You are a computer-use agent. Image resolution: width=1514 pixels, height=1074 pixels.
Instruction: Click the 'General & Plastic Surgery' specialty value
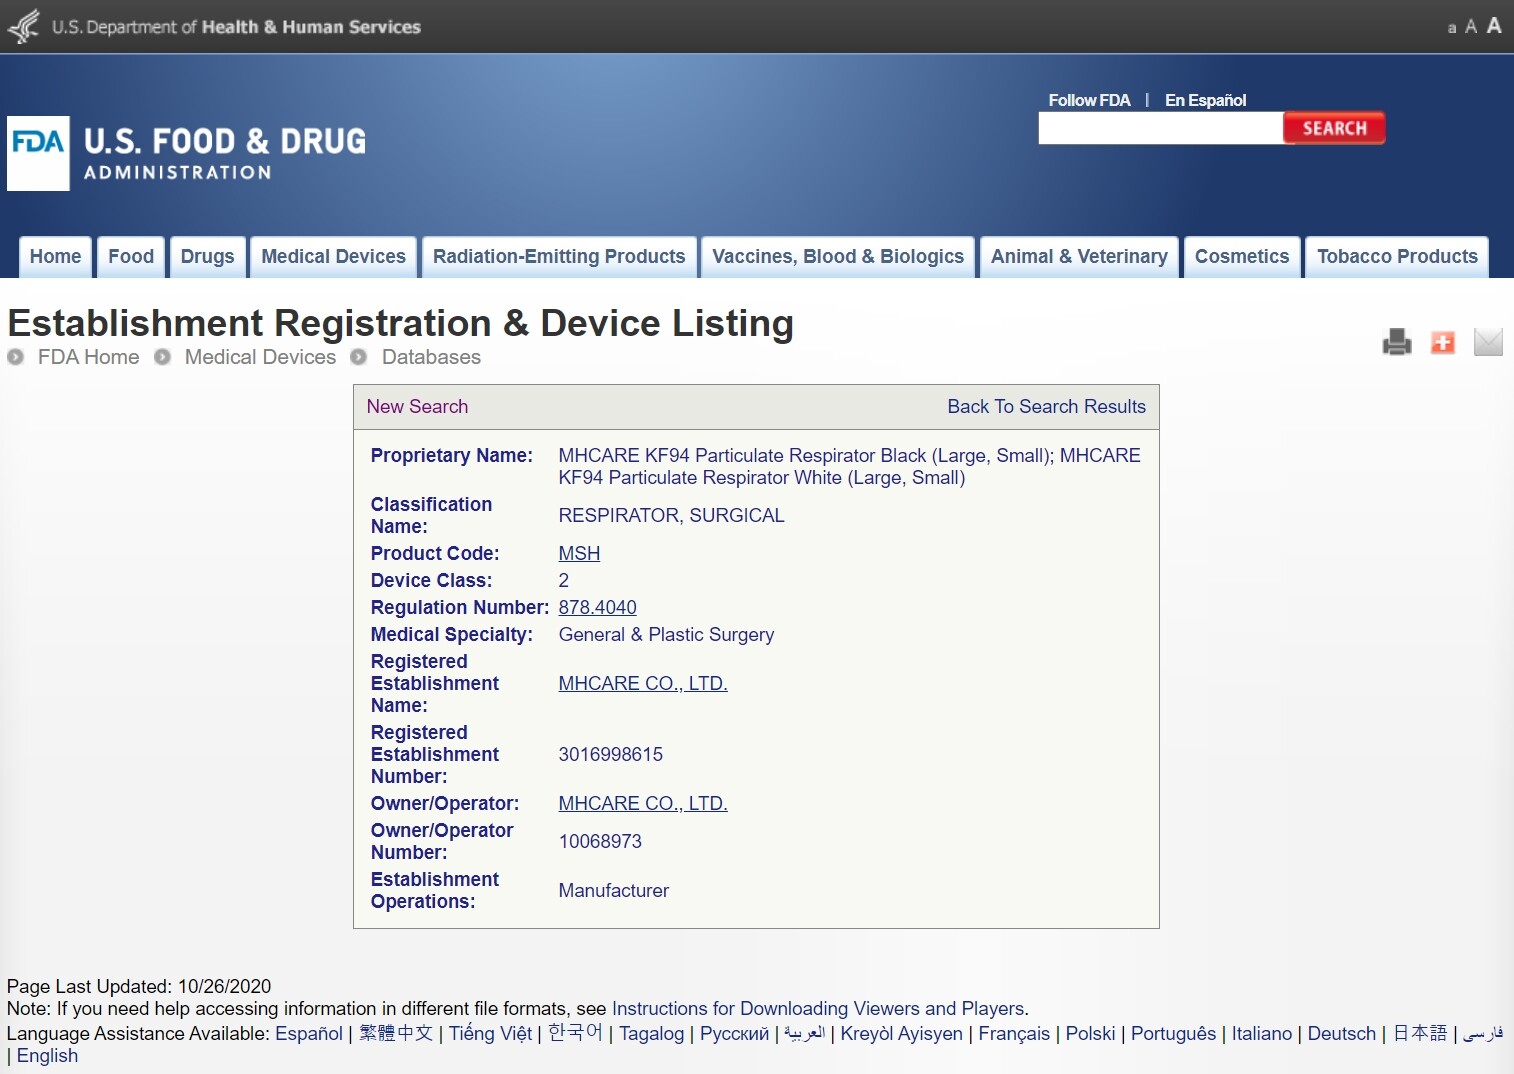667,635
